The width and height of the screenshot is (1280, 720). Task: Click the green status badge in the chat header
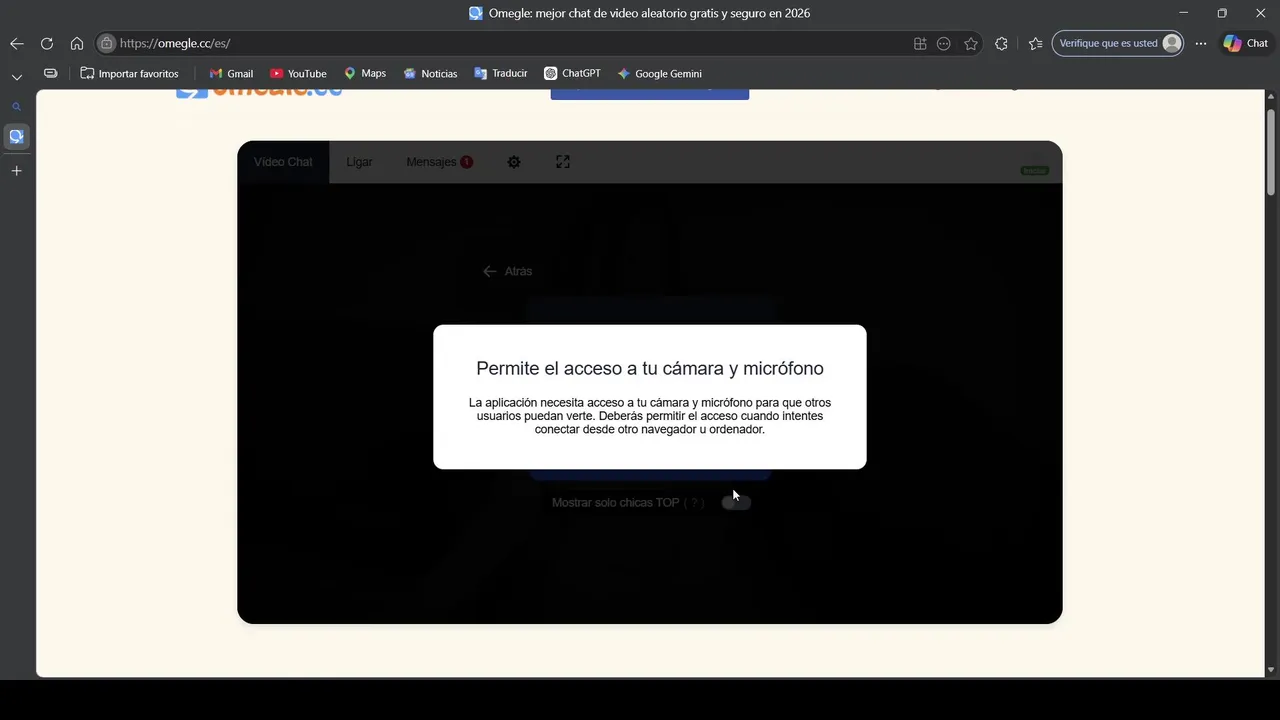point(1034,171)
